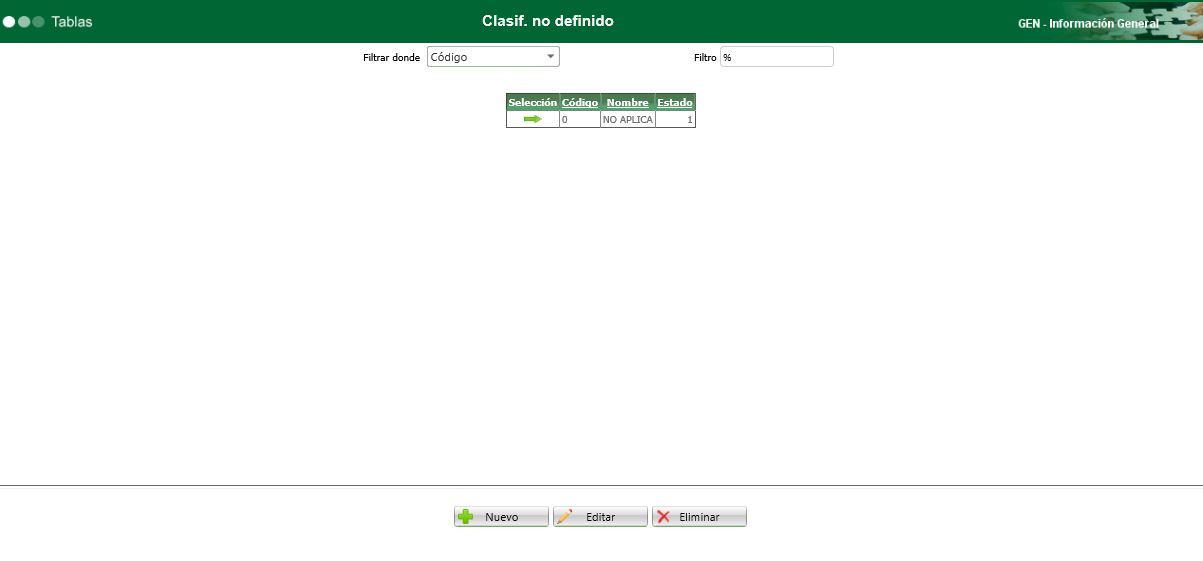Click the Código cell with value 0
Screen dimensions: 1203x561
[580, 119]
